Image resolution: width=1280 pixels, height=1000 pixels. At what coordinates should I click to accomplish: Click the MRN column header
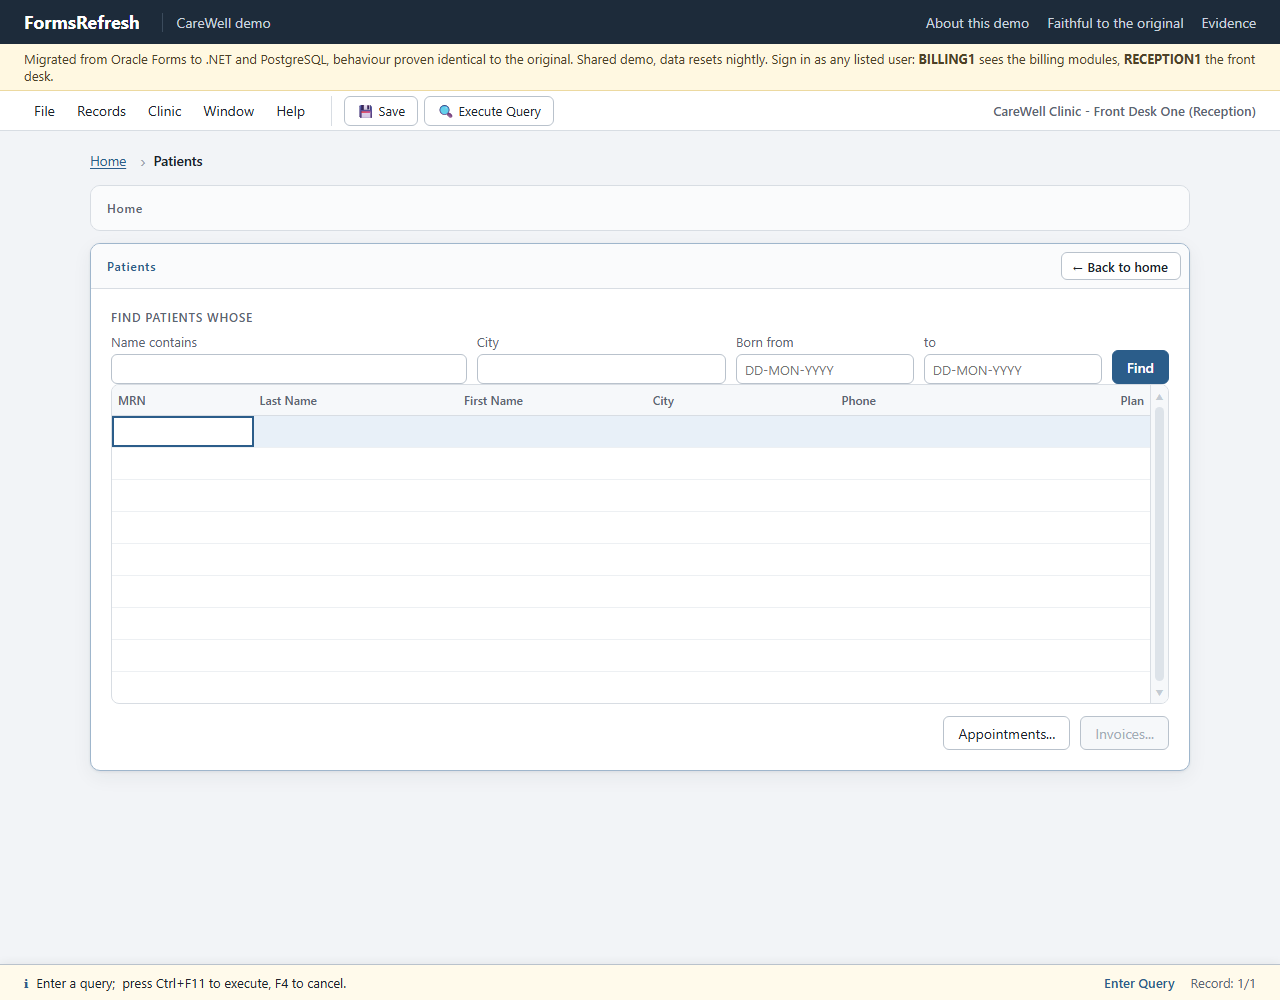132,401
